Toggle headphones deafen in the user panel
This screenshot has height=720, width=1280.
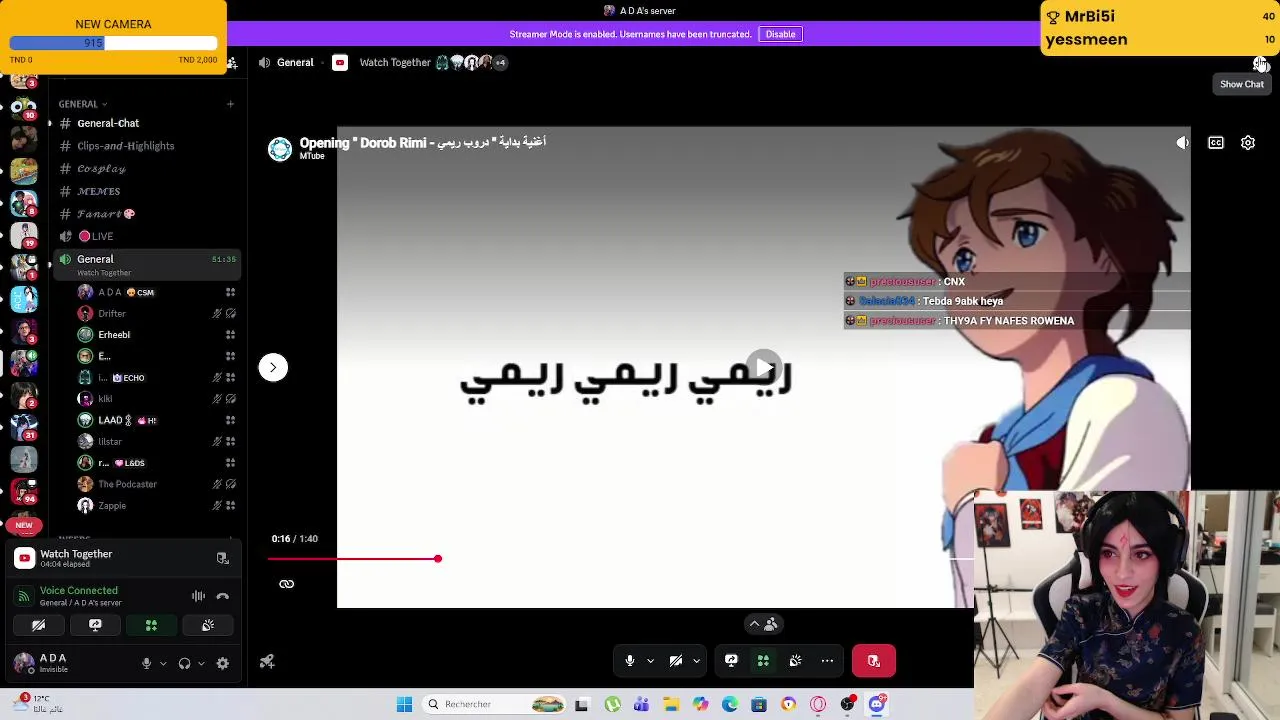(184, 663)
